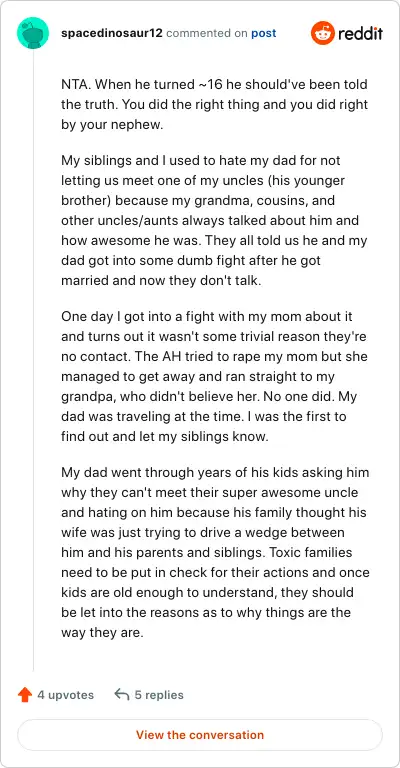The height and width of the screenshot is (768, 400).
Task: Click the "reddit" wordmark text
Action: coord(360,33)
